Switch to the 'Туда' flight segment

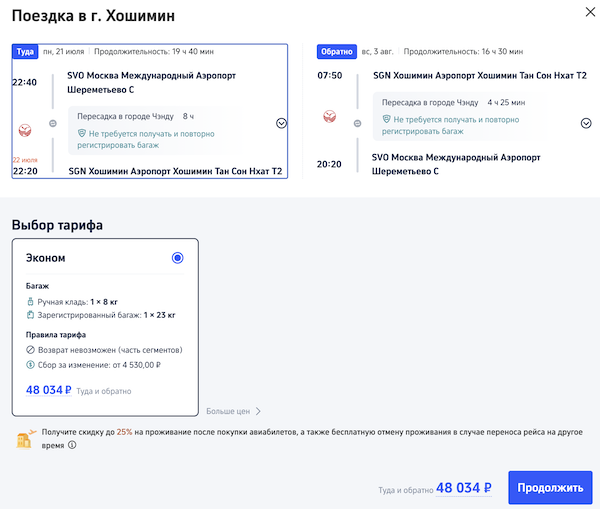[24, 51]
